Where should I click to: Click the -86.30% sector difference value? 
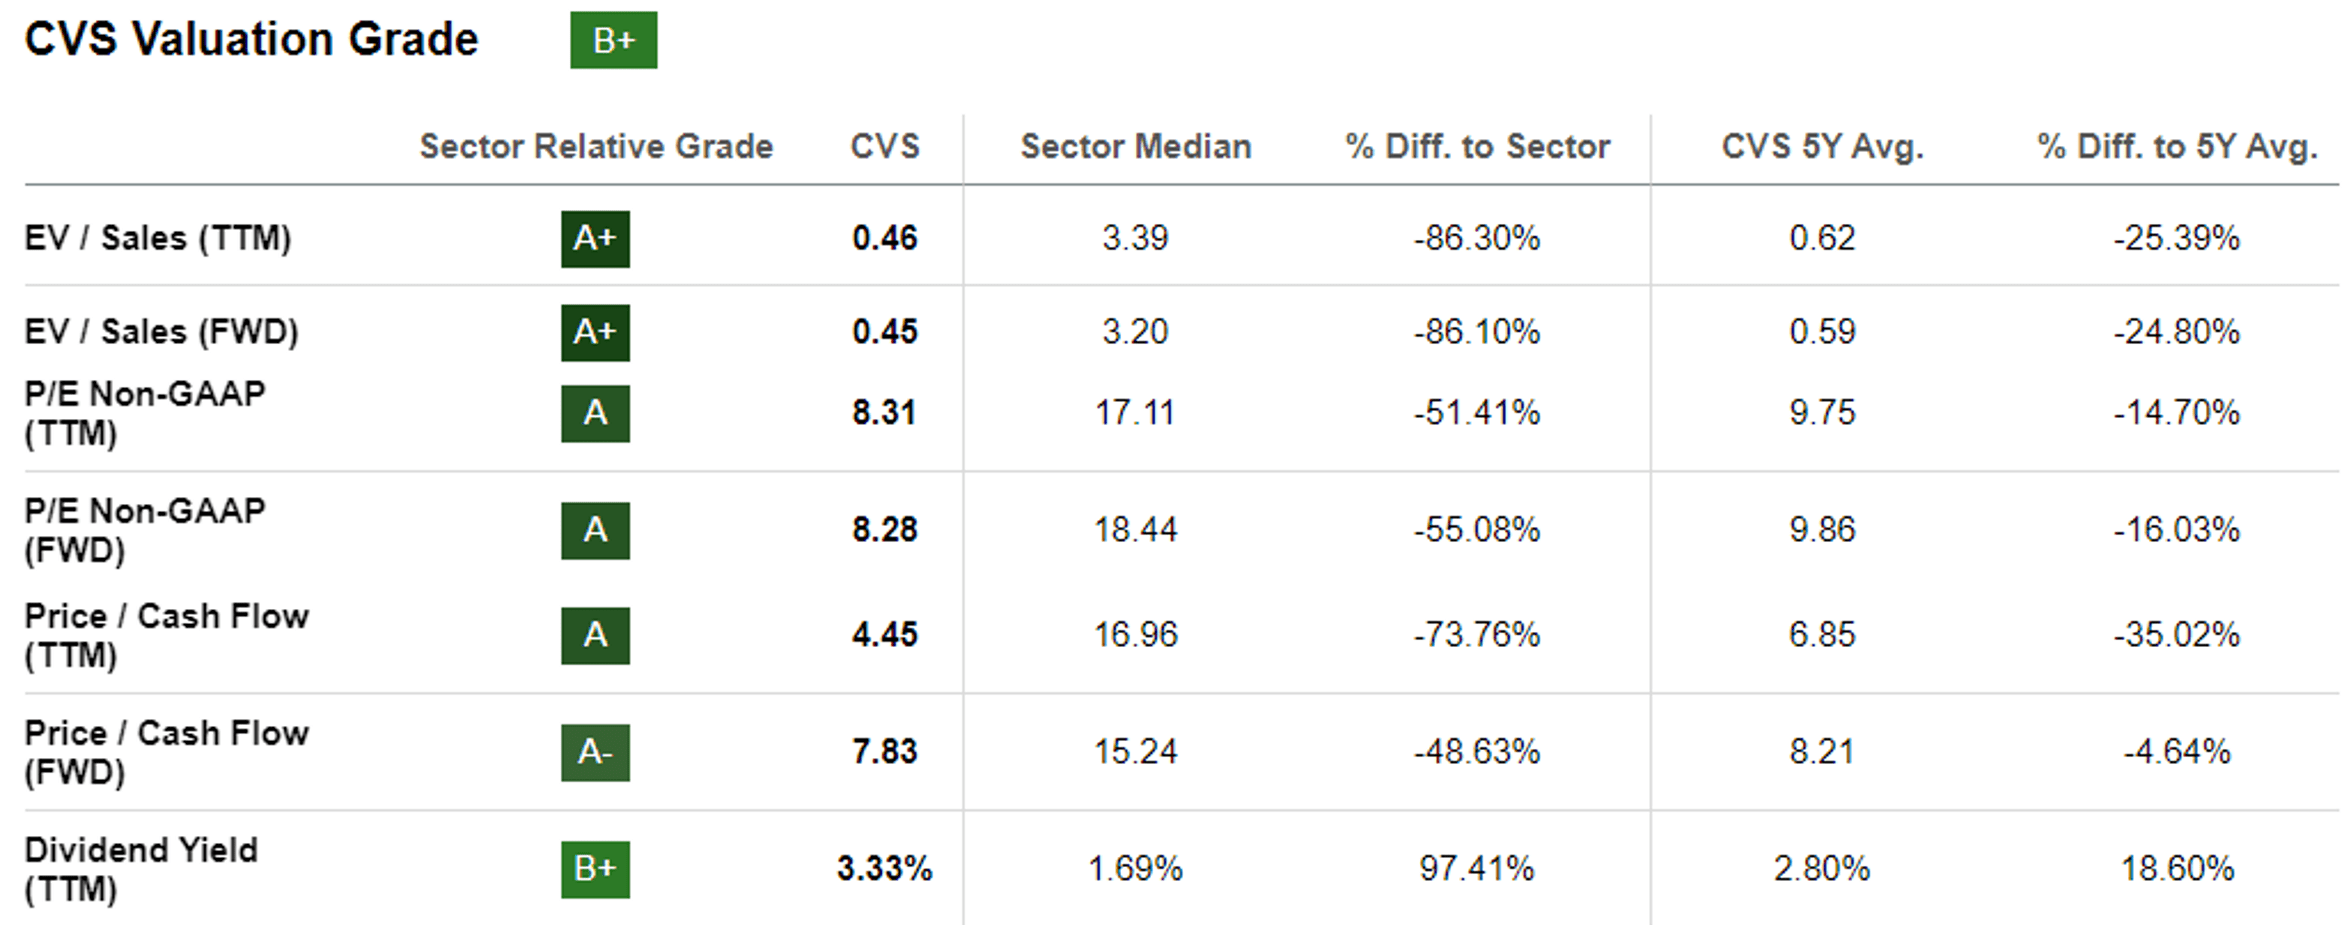tap(1477, 239)
